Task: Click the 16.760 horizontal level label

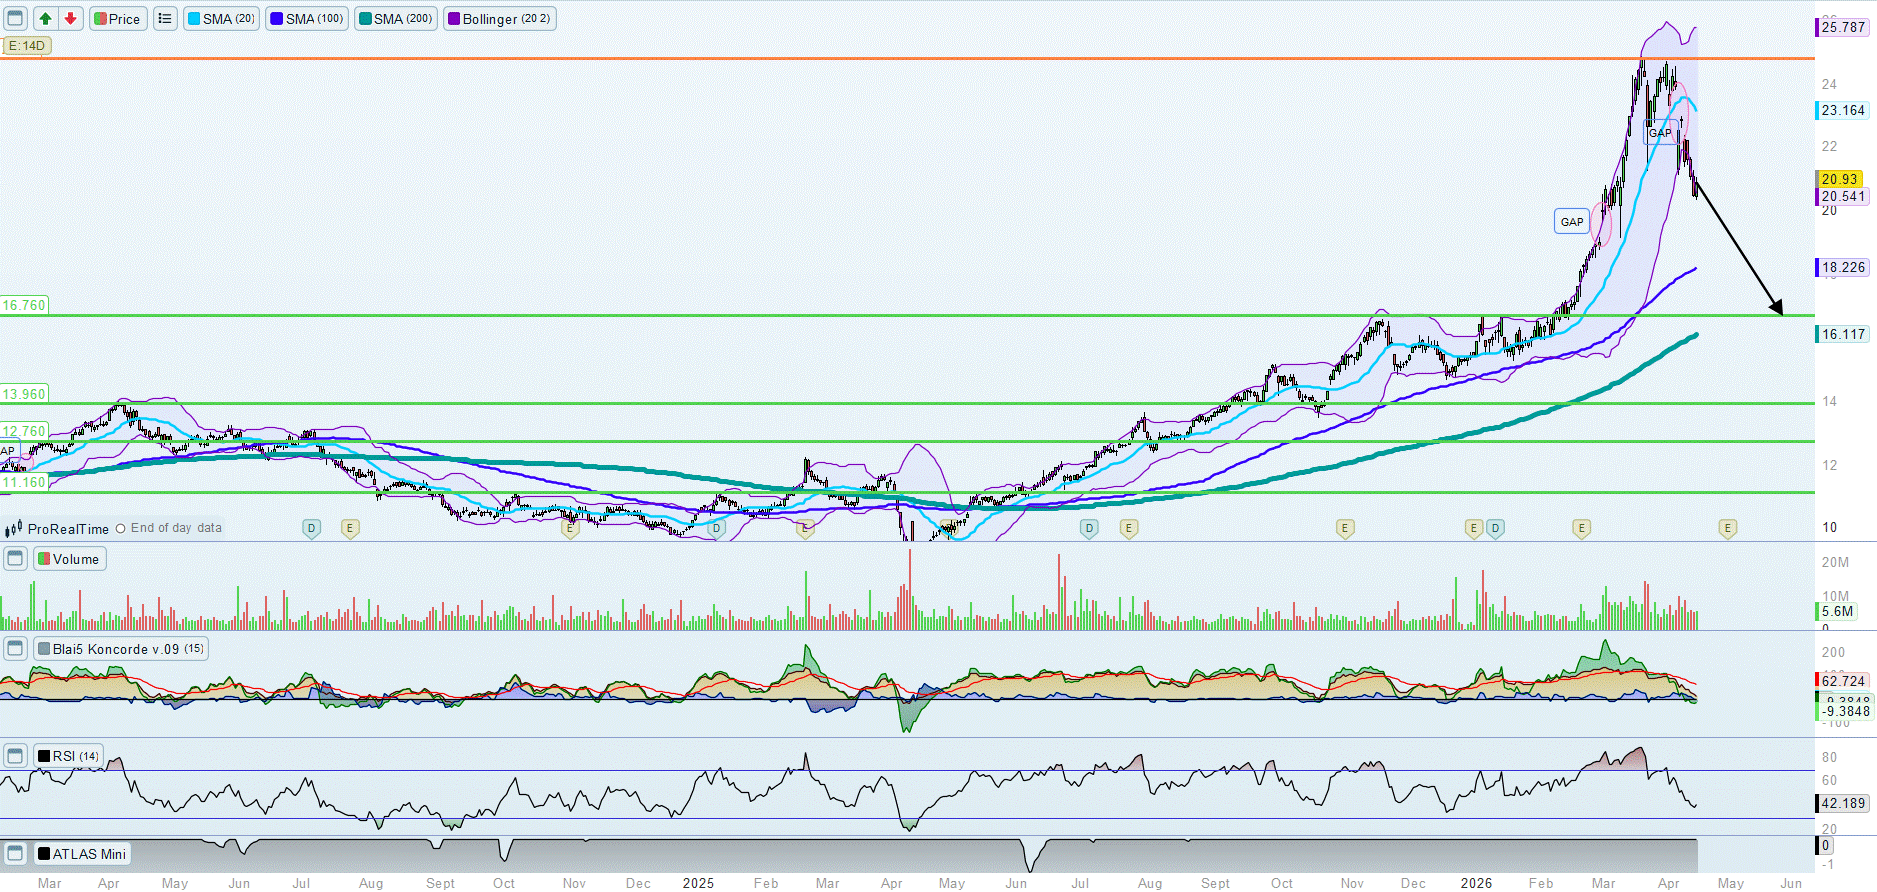Action: click(24, 306)
